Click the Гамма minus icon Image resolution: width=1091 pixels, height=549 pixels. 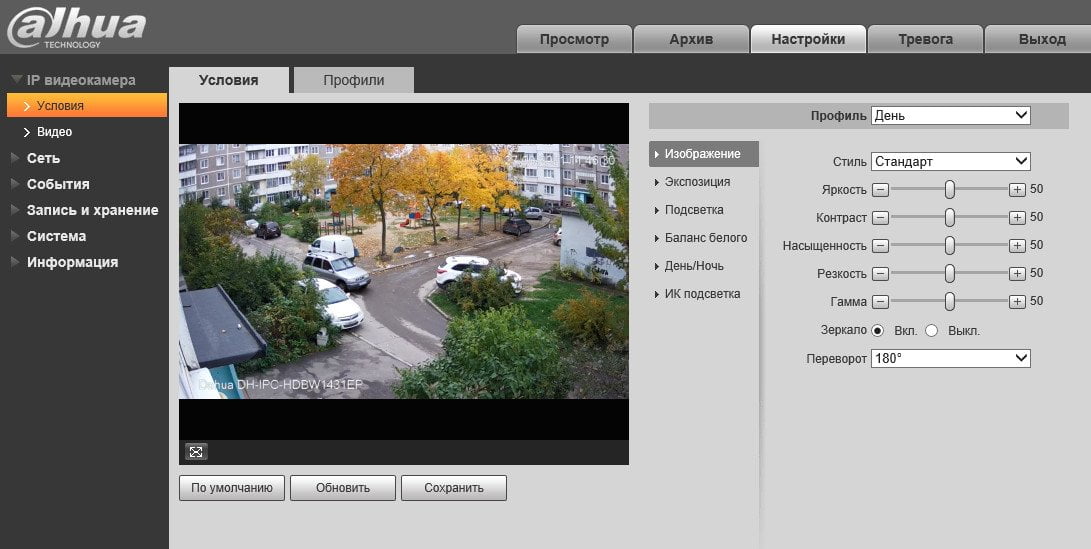(x=881, y=301)
